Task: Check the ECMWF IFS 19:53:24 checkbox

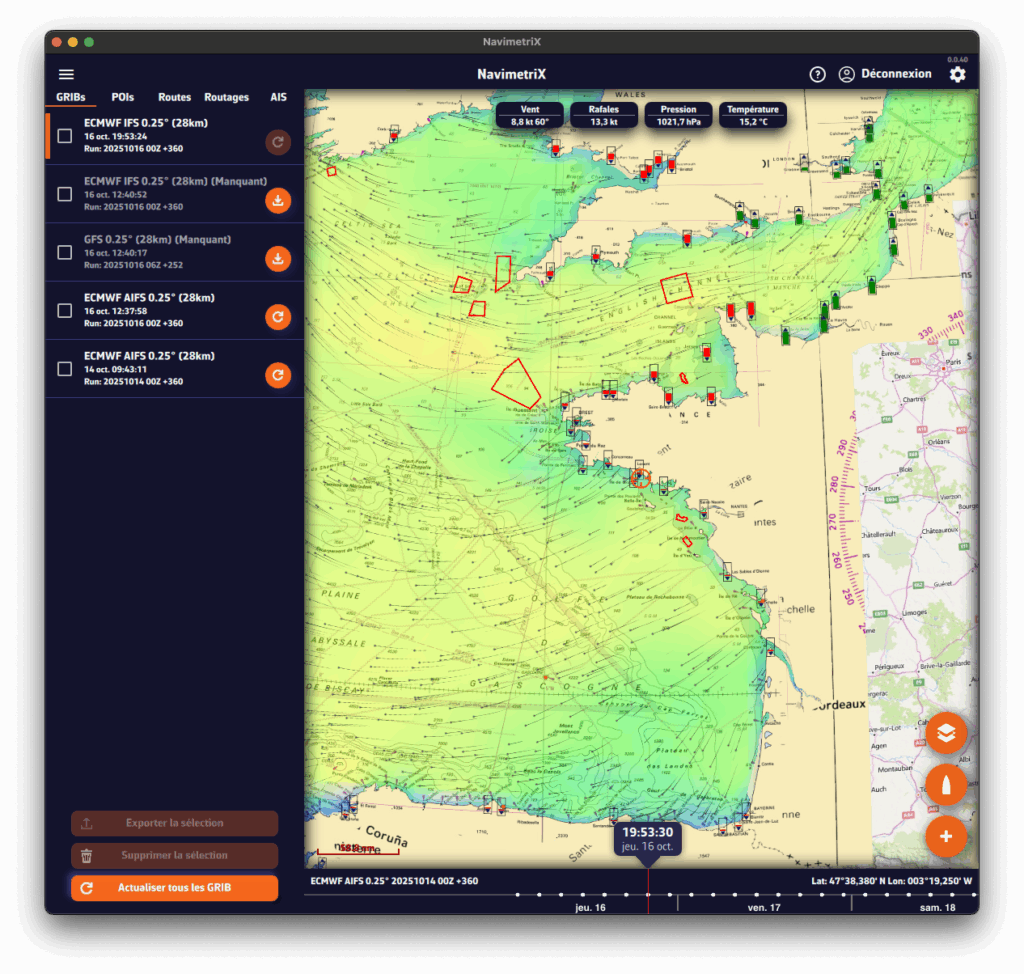Action: pos(65,136)
